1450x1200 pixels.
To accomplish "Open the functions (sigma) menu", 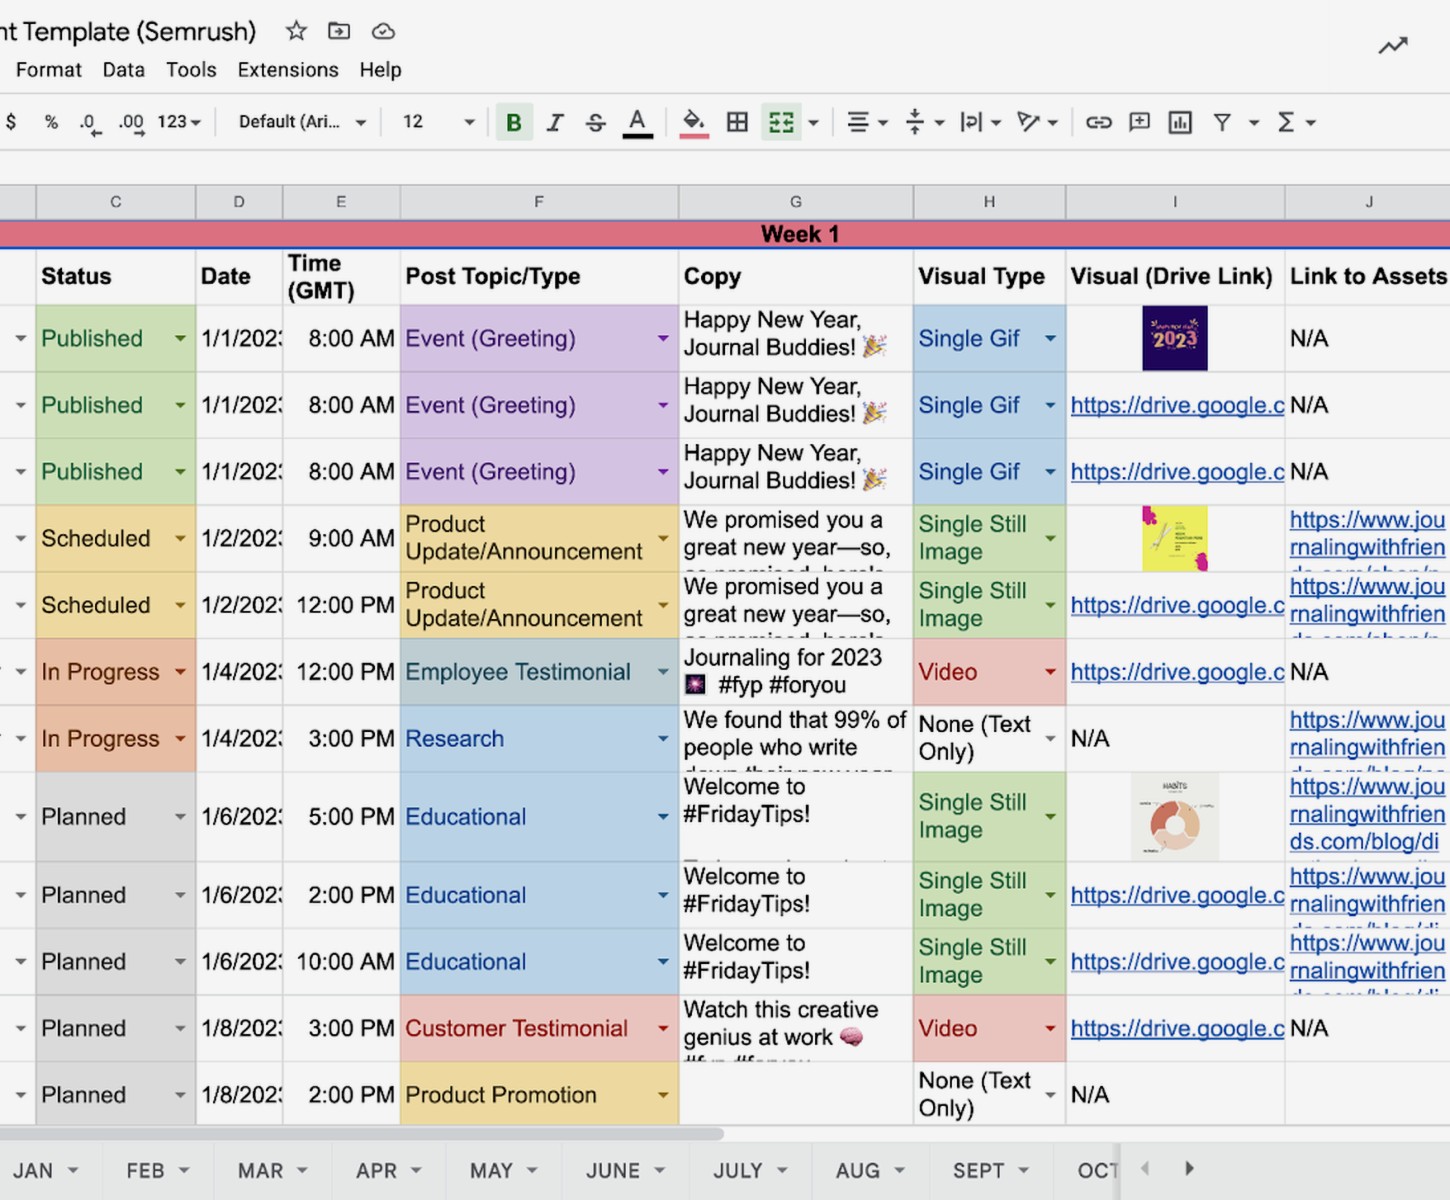I will (1288, 121).
